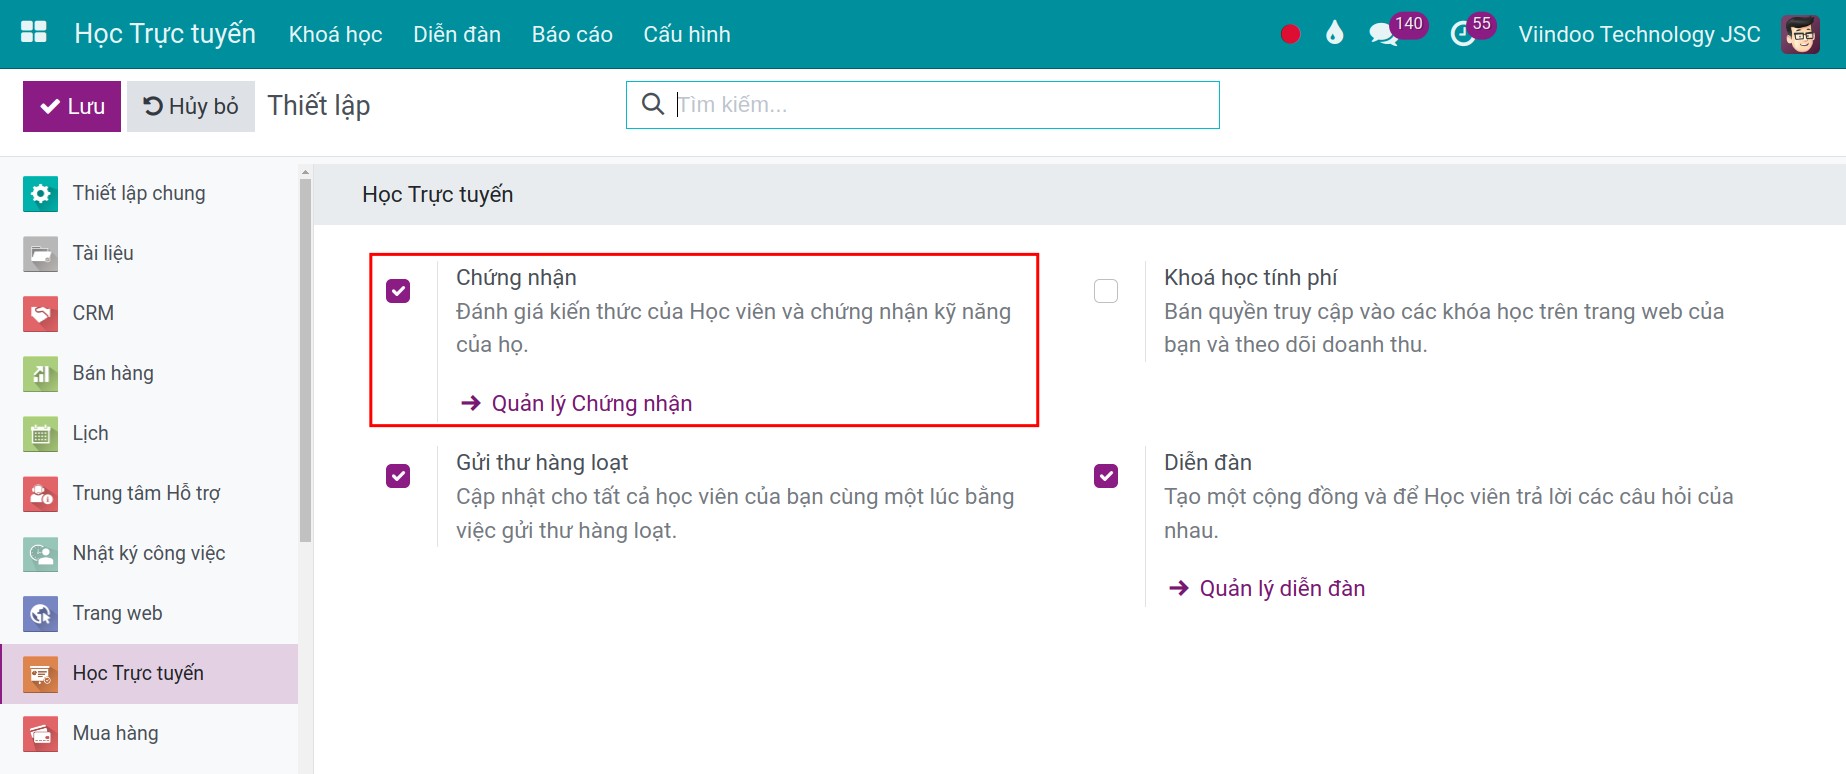Viewport: 1846px width, 774px height.
Task: Open the Viindoo Technology JSC company switcher
Action: pos(1639,34)
